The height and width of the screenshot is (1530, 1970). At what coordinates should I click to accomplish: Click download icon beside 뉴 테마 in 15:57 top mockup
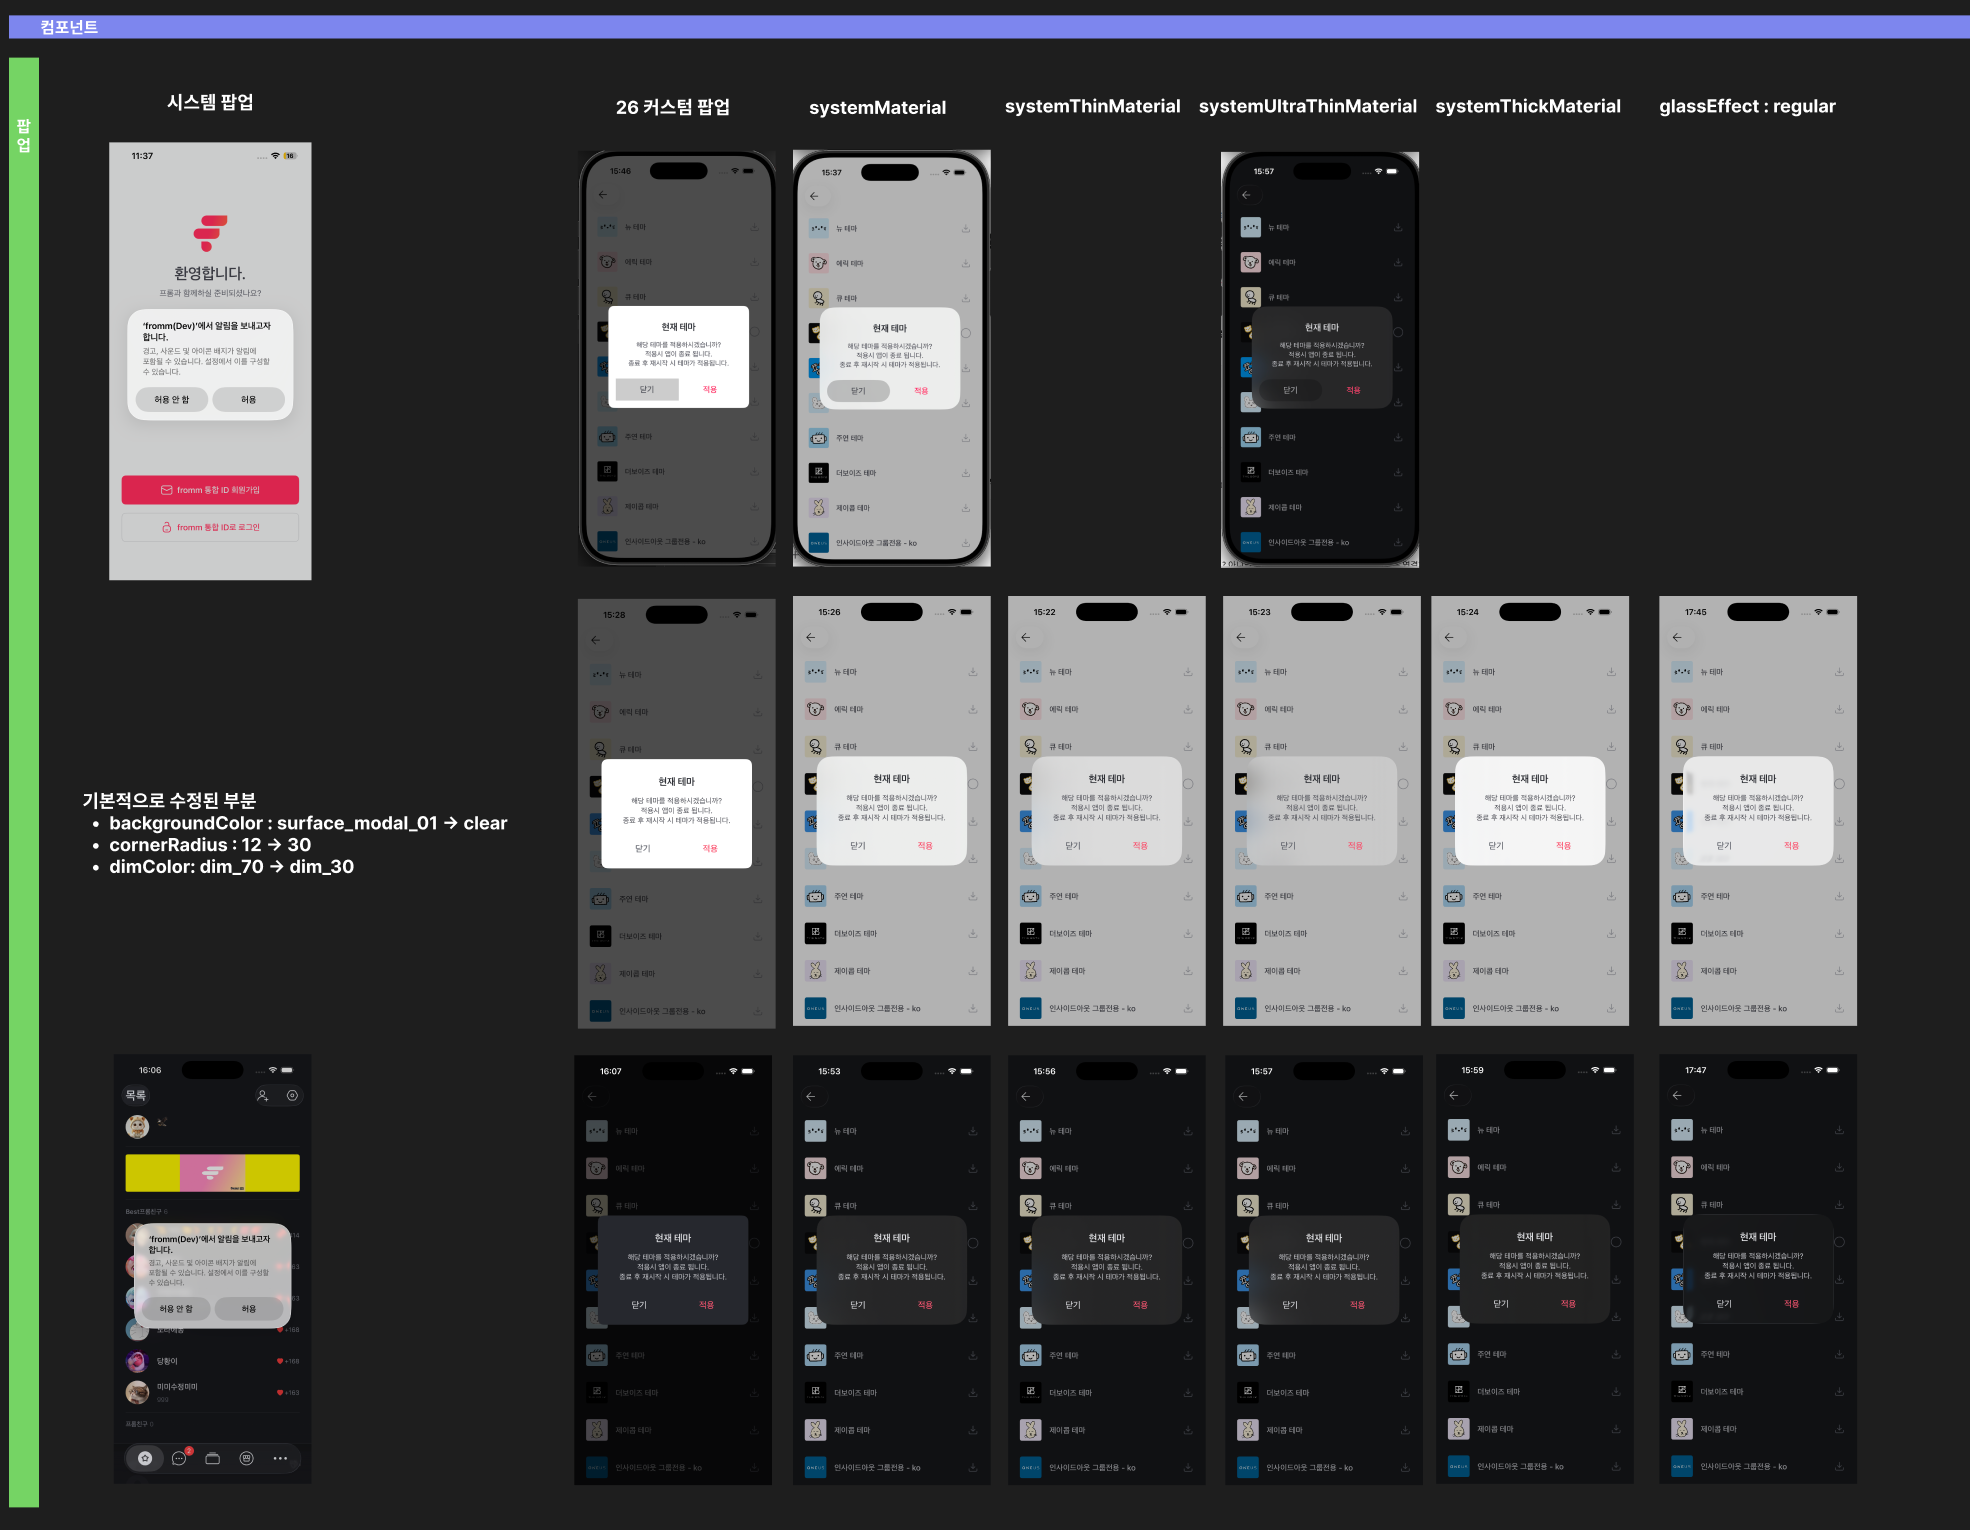click(x=1397, y=228)
